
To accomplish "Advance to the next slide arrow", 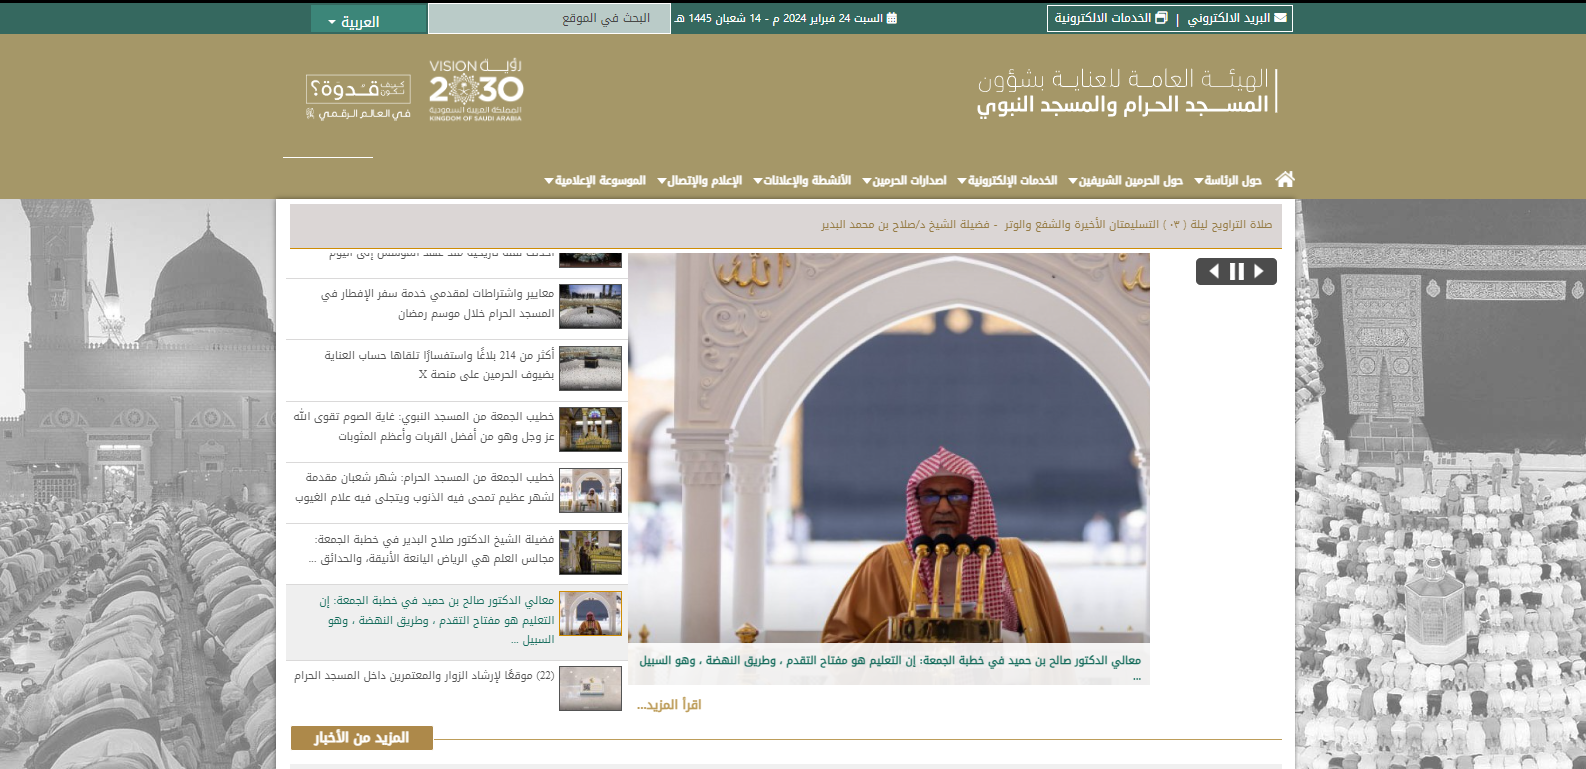I will [1259, 271].
